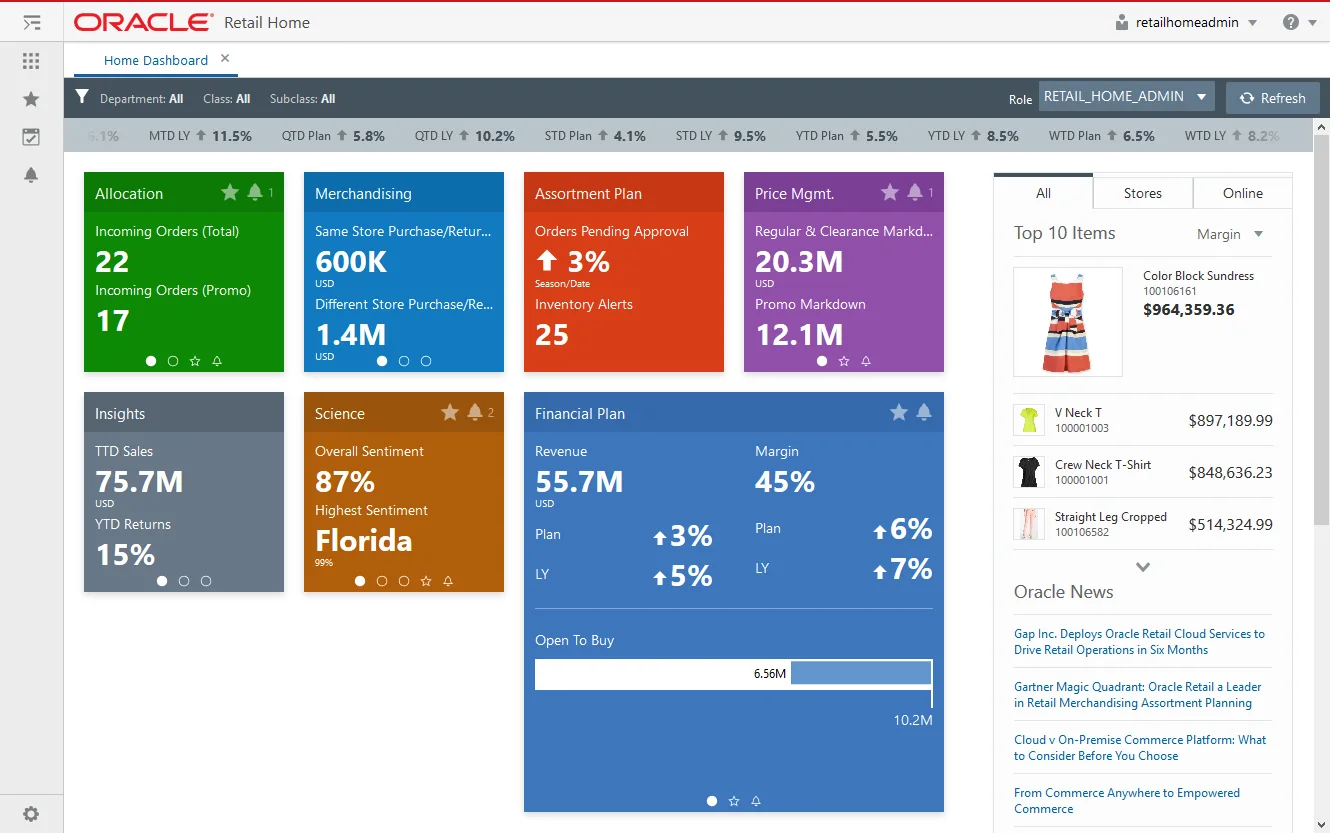The image size is (1330, 833).
Task: Expand the Top 10 Items list with the down chevron
Action: click(x=1142, y=566)
